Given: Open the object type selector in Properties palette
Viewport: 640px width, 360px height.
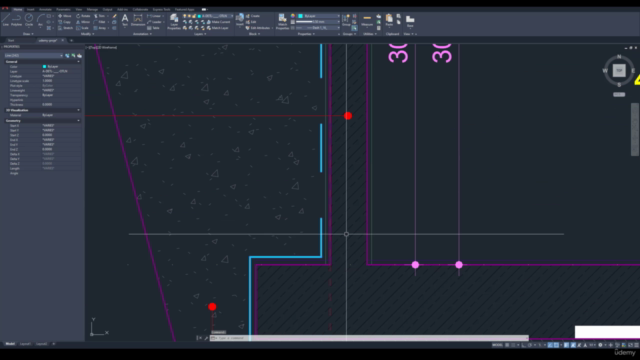Looking at the screenshot, I should 33,56.
